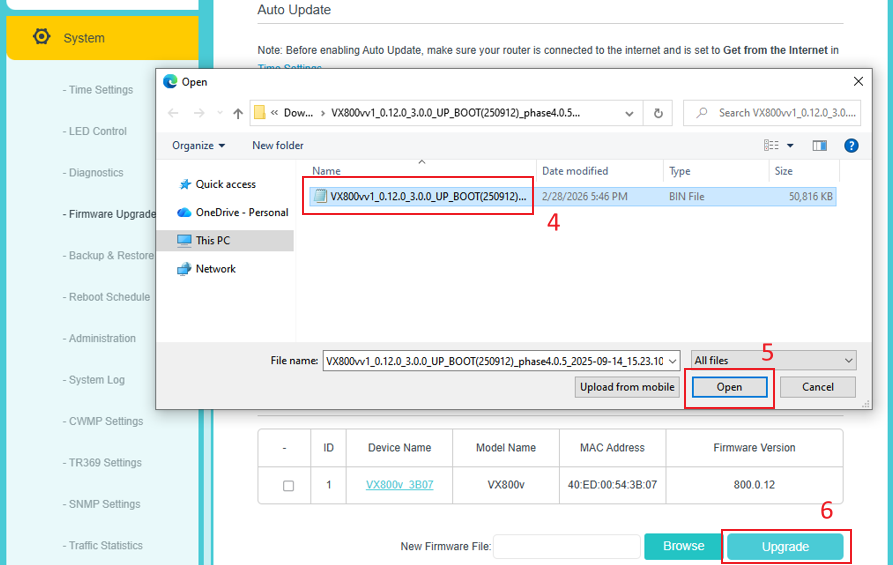Click the Network icon in navigation pane
893x565 pixels.
click(184, 269)
